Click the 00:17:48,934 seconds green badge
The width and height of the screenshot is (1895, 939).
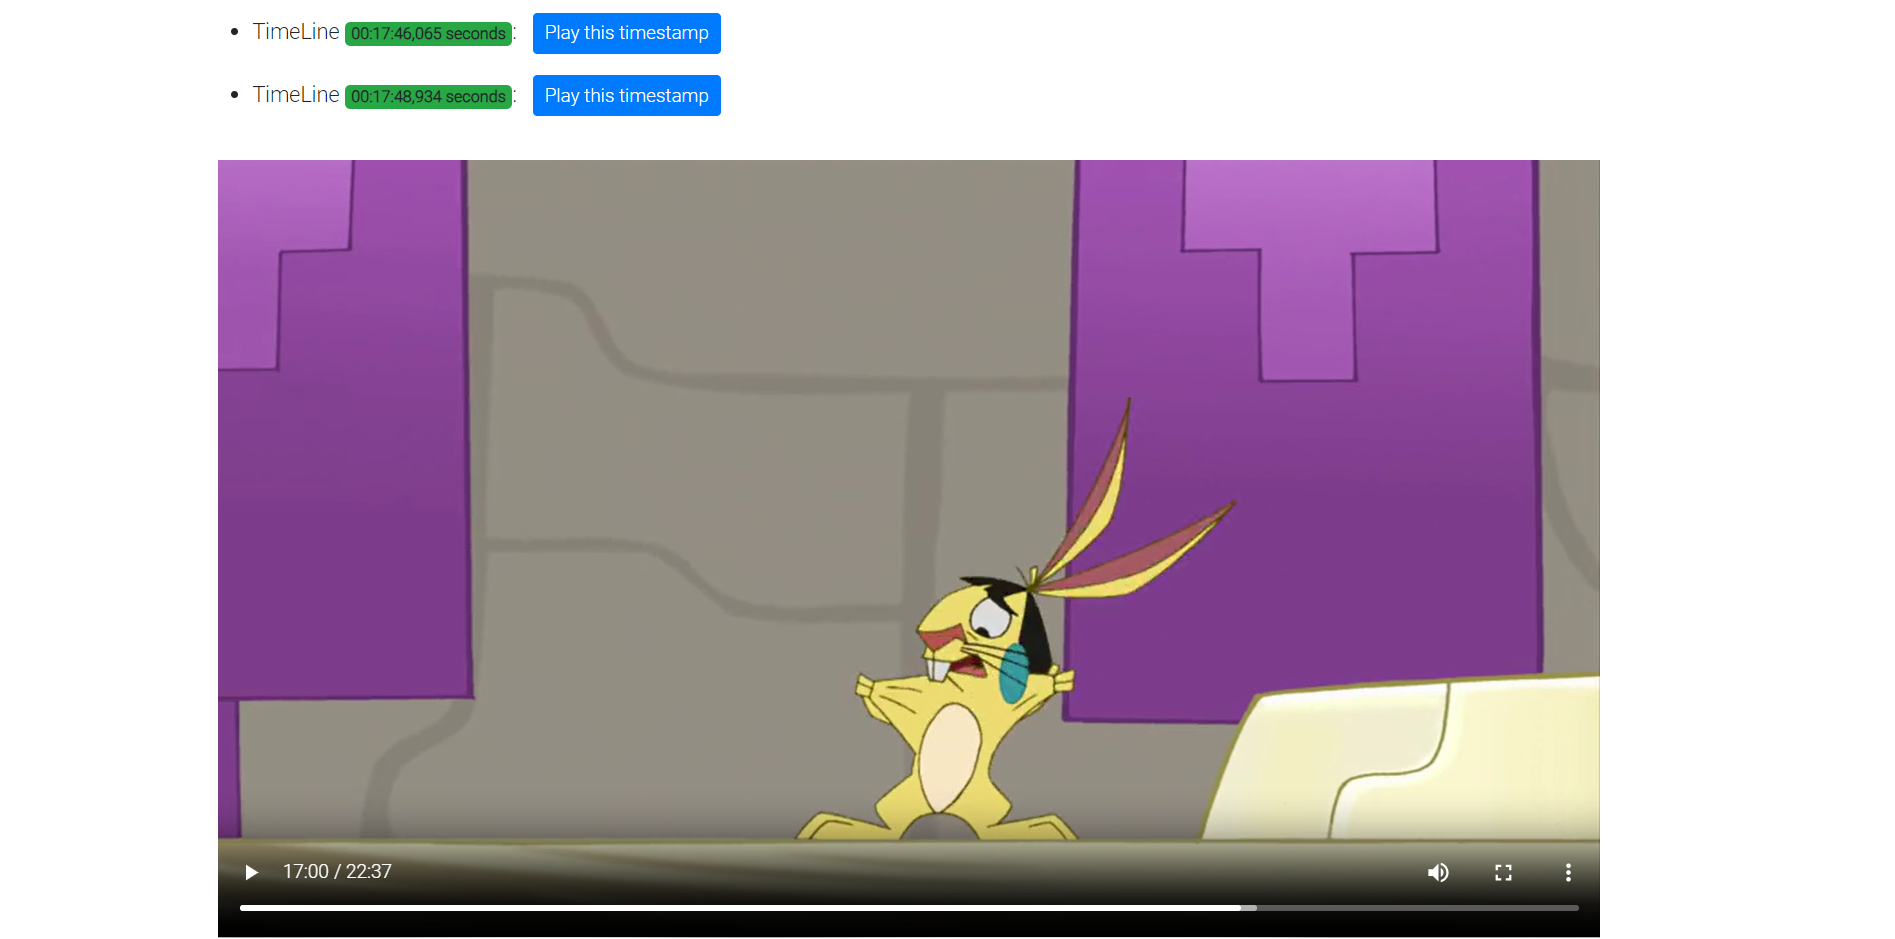(x=428, y=97)
